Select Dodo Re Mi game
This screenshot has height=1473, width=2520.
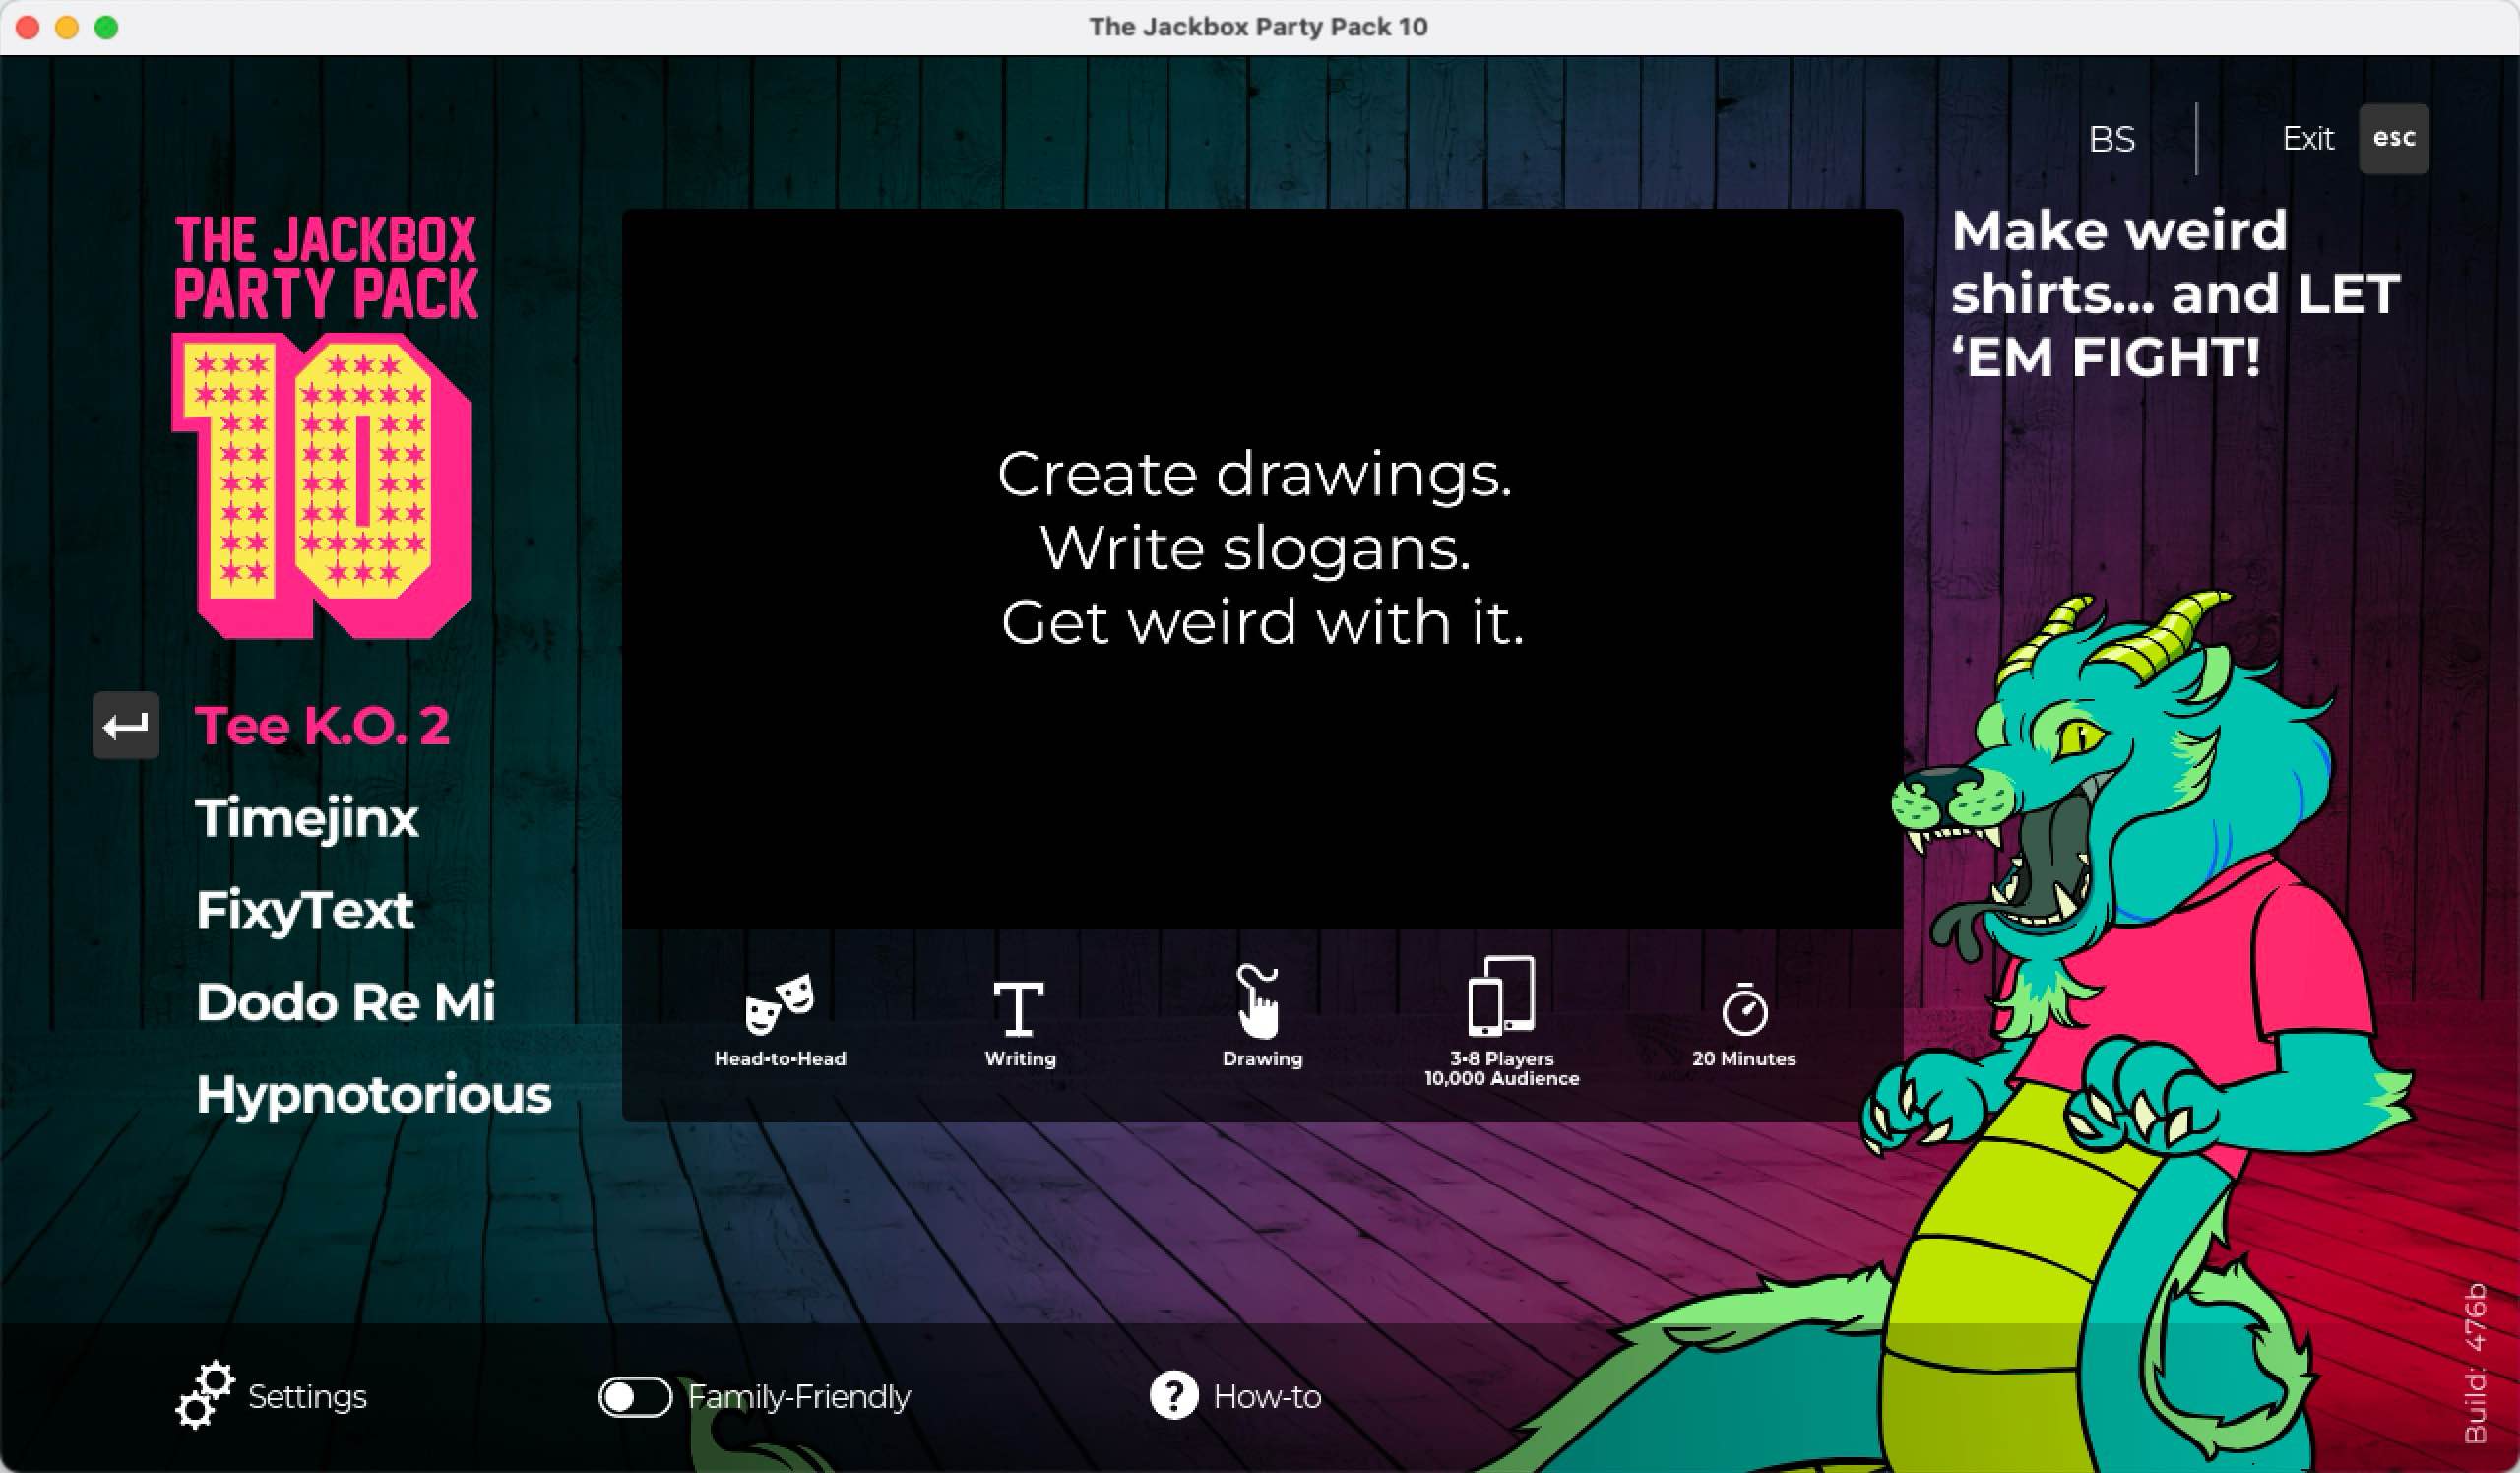345,1002
